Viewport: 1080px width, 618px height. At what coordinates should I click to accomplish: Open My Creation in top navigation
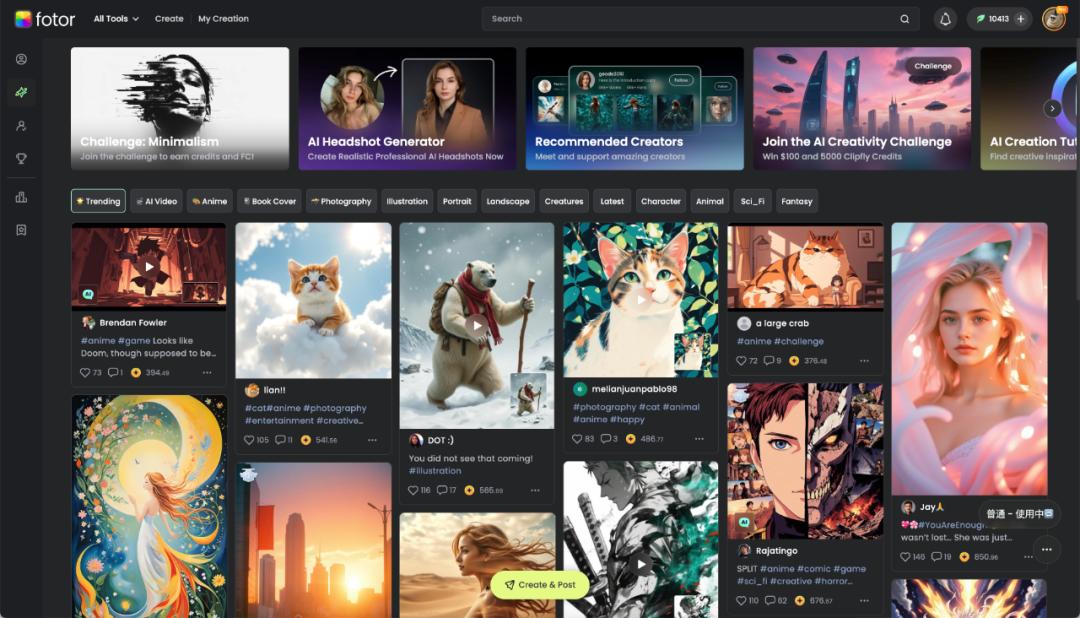pyautogui.click(x=223, y=19)
